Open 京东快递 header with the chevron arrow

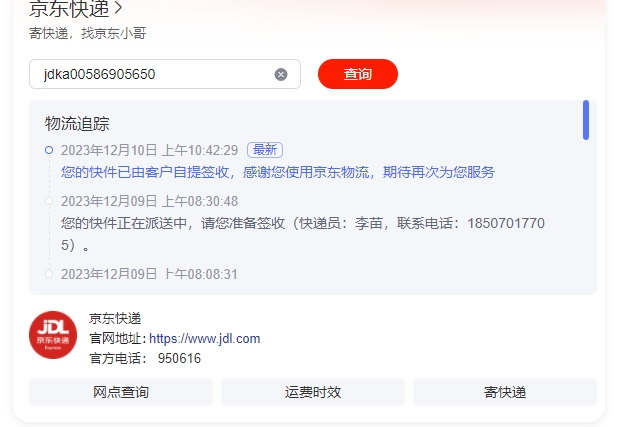(76, 9)
